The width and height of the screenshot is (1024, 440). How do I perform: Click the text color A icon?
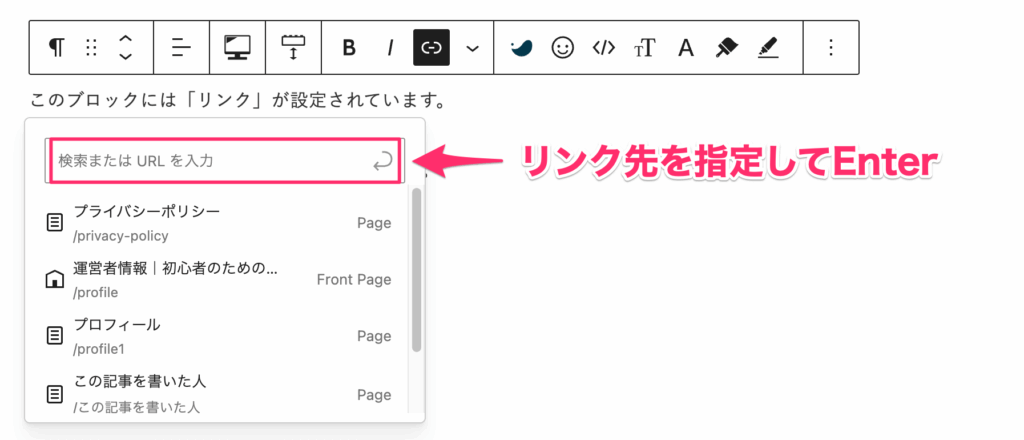685,48
